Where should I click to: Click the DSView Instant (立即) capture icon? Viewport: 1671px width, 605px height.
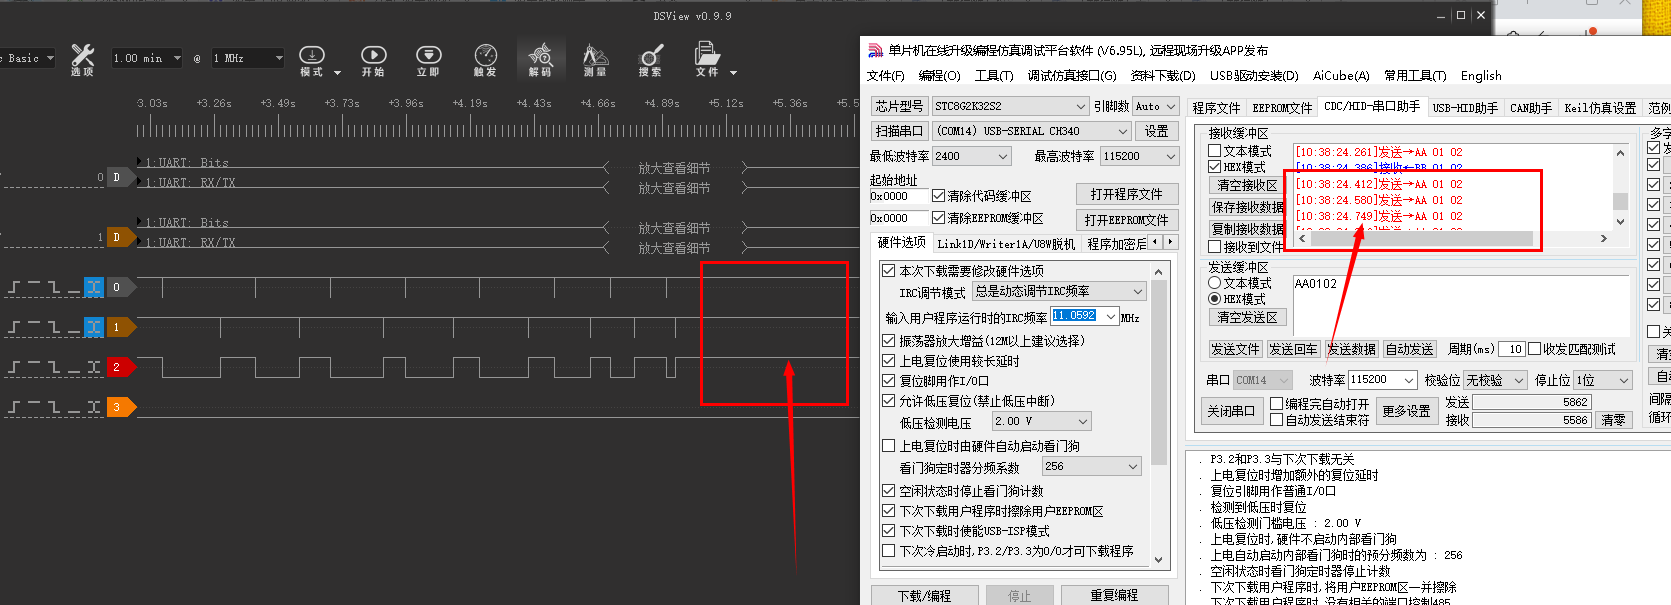pos(428,60)
